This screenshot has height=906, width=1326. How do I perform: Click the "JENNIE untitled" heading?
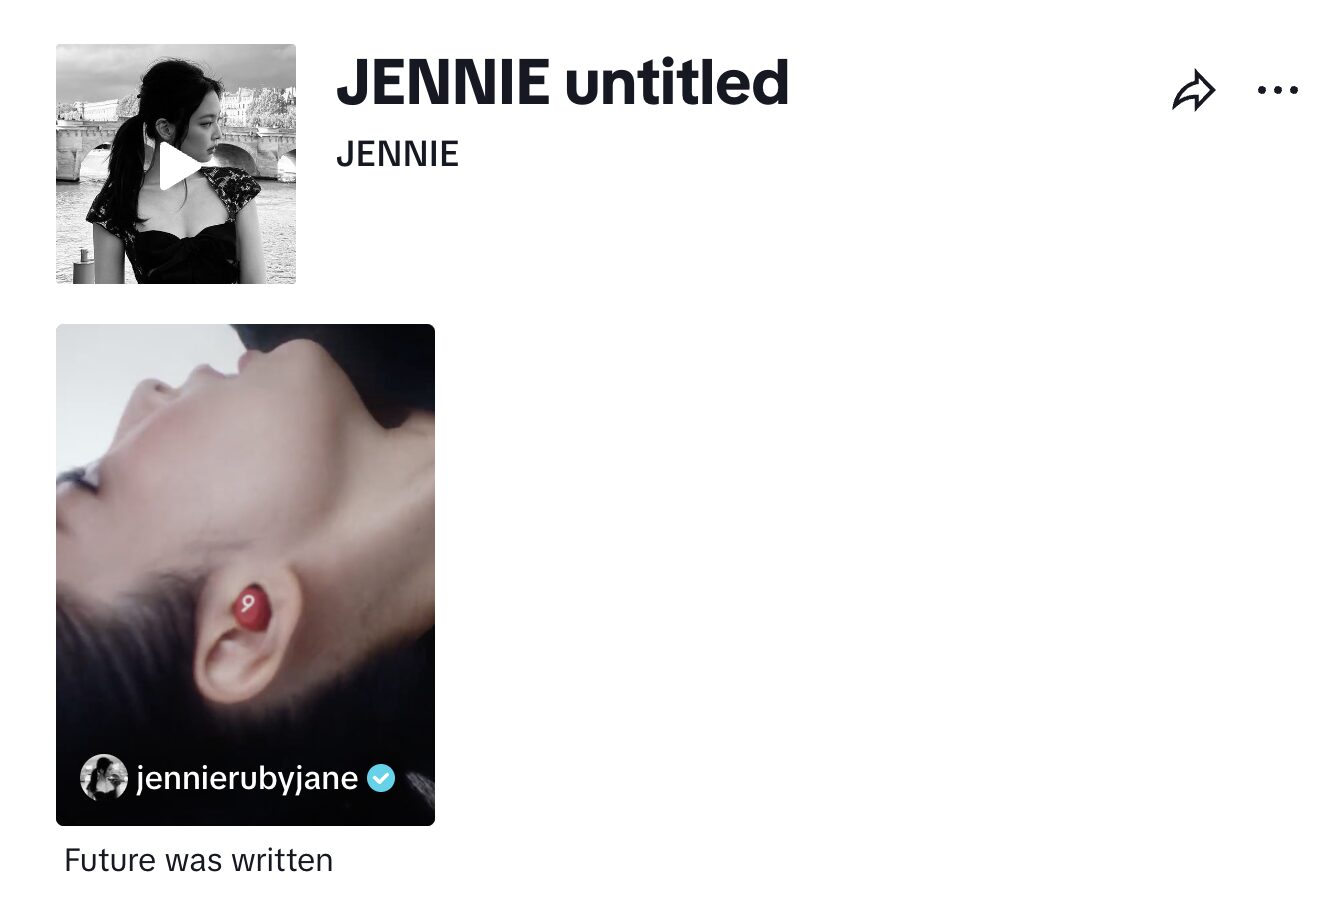click(x=562, y=82)
